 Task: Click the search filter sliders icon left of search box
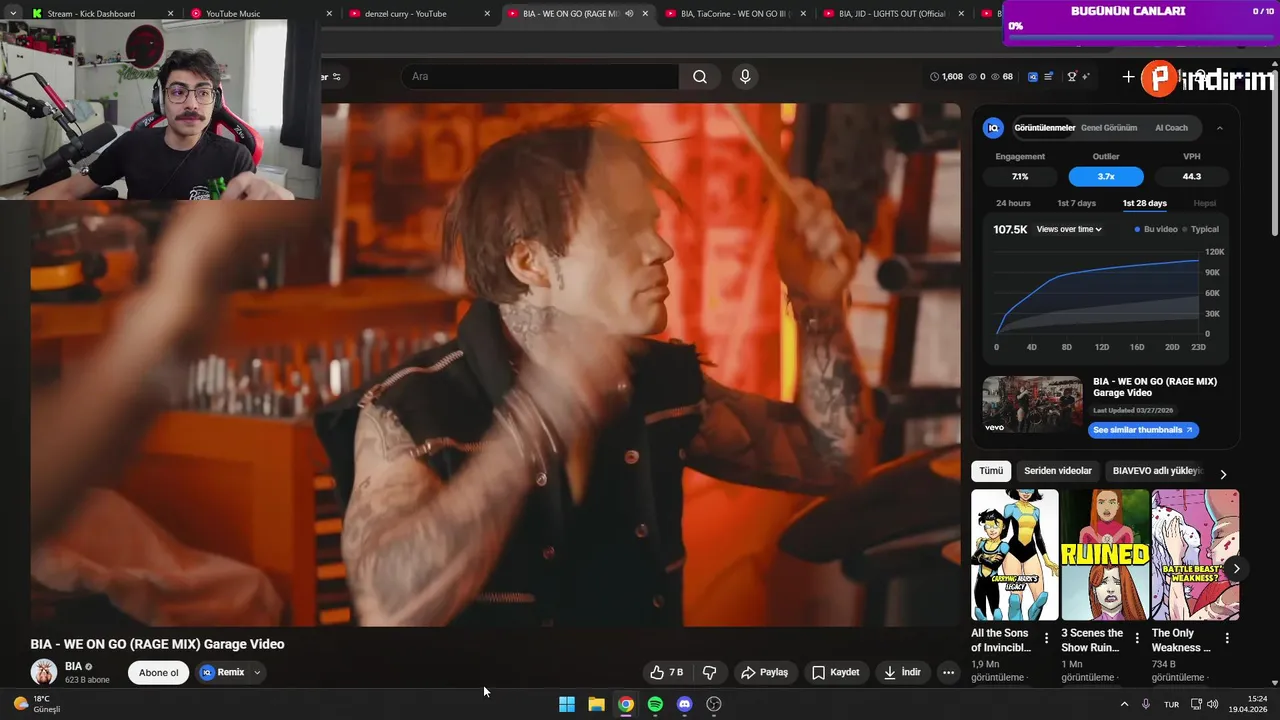(x=336, y=77)
